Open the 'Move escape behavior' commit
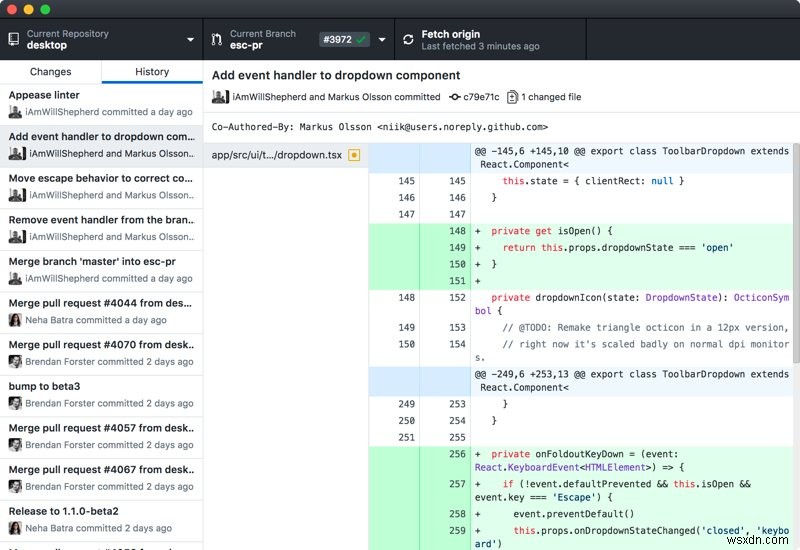Viewport: 800px width, 550px height. (100, 187)
